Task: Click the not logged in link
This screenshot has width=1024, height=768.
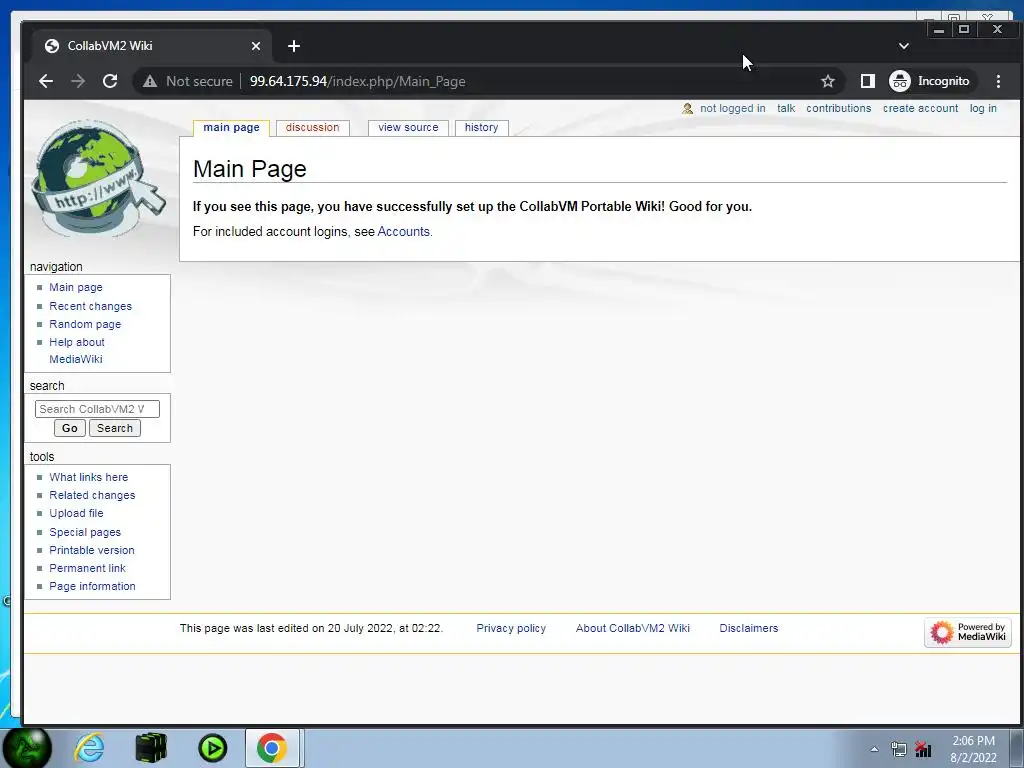Action: click(733, 108)
